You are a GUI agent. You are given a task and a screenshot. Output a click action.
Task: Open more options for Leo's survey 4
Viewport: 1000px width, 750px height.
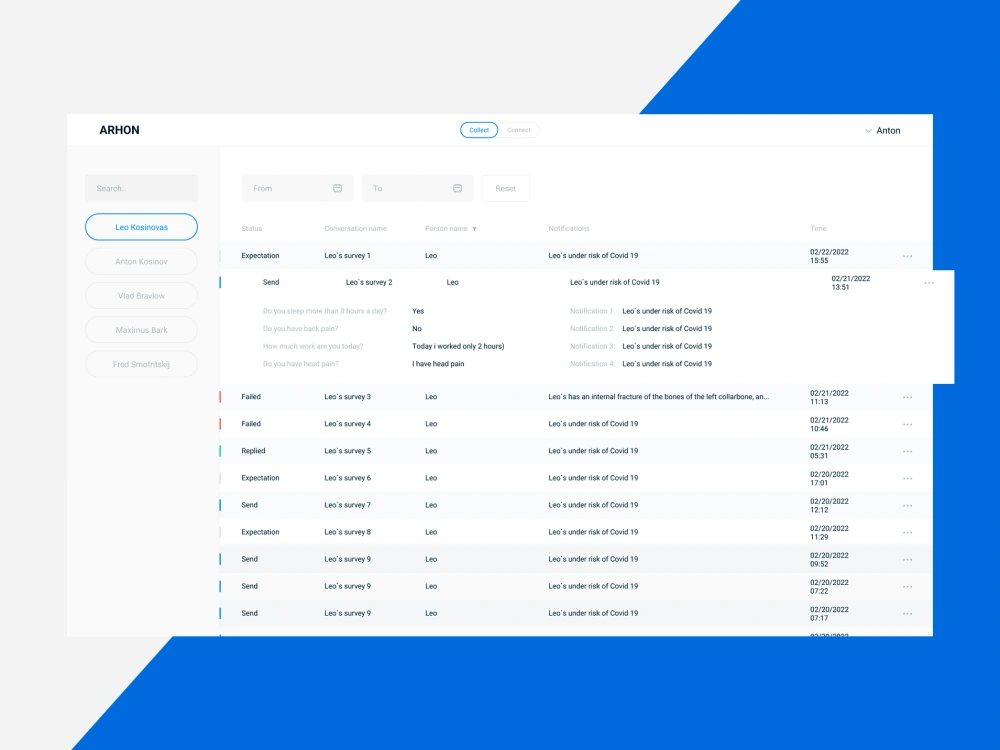(x=908, y=424)
